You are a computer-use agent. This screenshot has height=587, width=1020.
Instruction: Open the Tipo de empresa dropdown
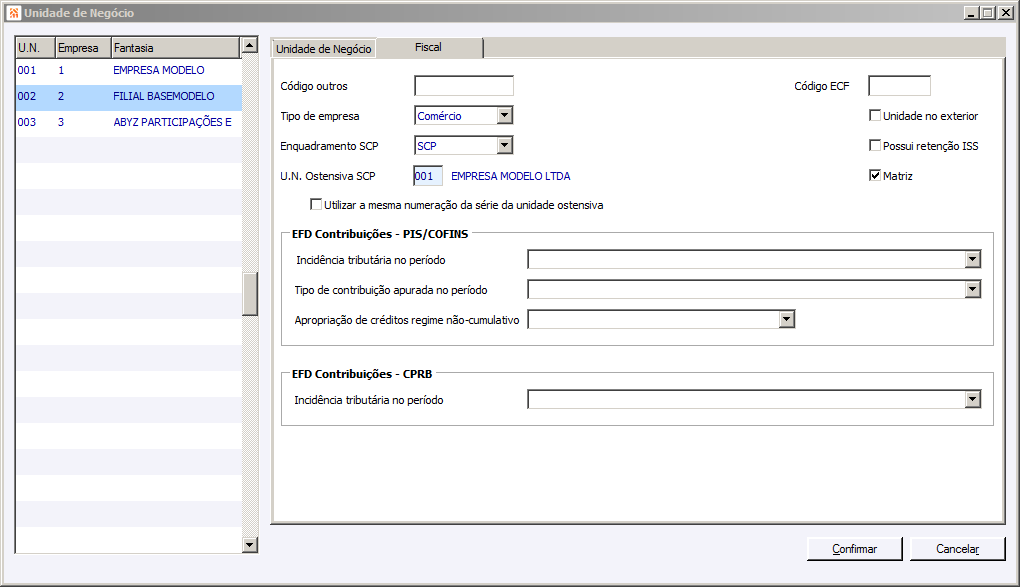[505, 115]
